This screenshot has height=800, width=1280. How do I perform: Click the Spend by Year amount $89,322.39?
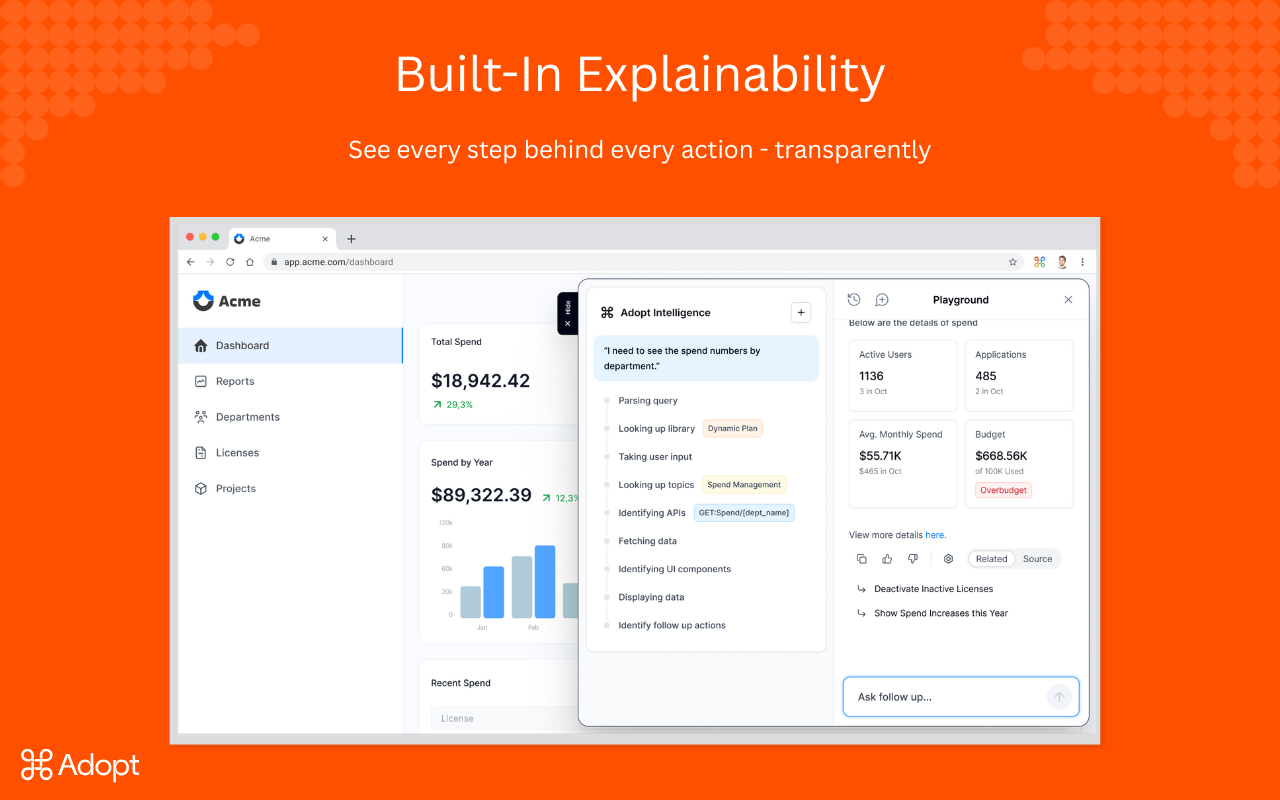coord(481,495)
